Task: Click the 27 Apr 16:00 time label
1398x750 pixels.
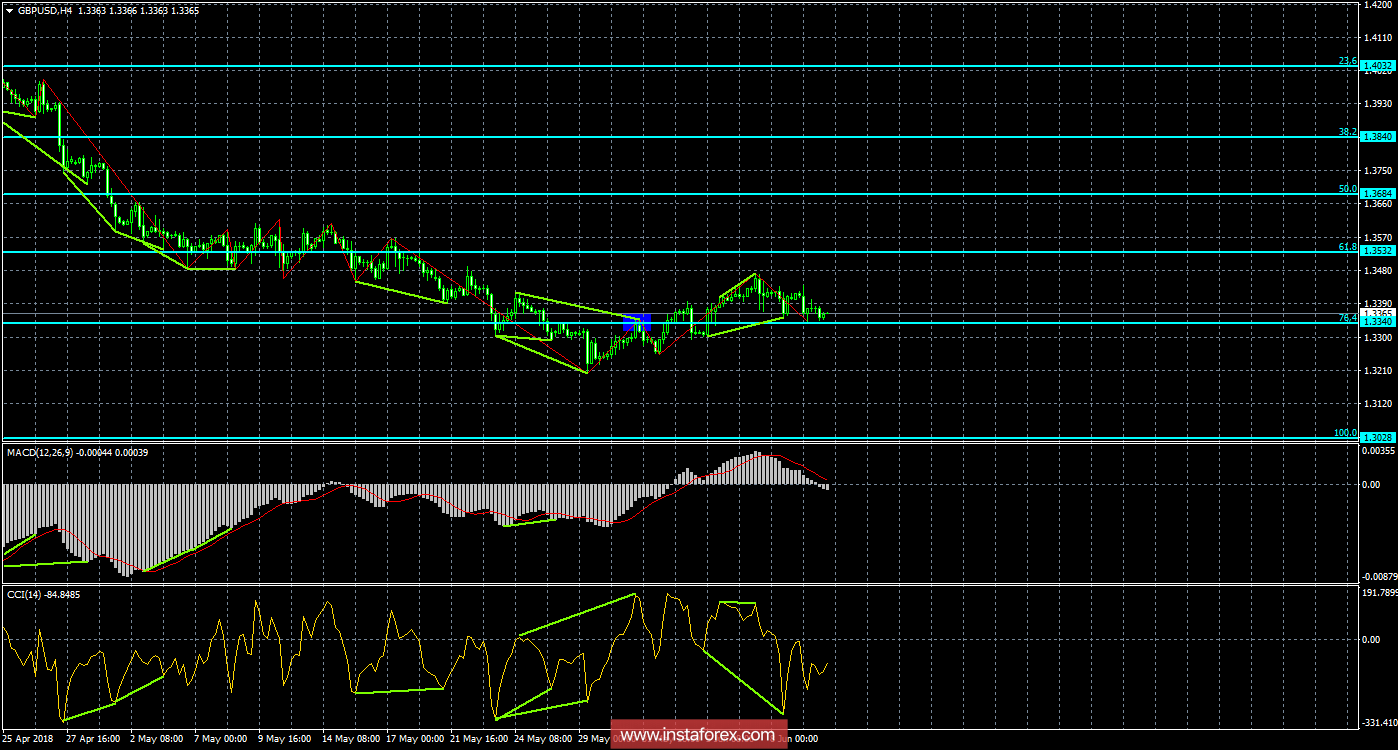Action: coord(93,739)
